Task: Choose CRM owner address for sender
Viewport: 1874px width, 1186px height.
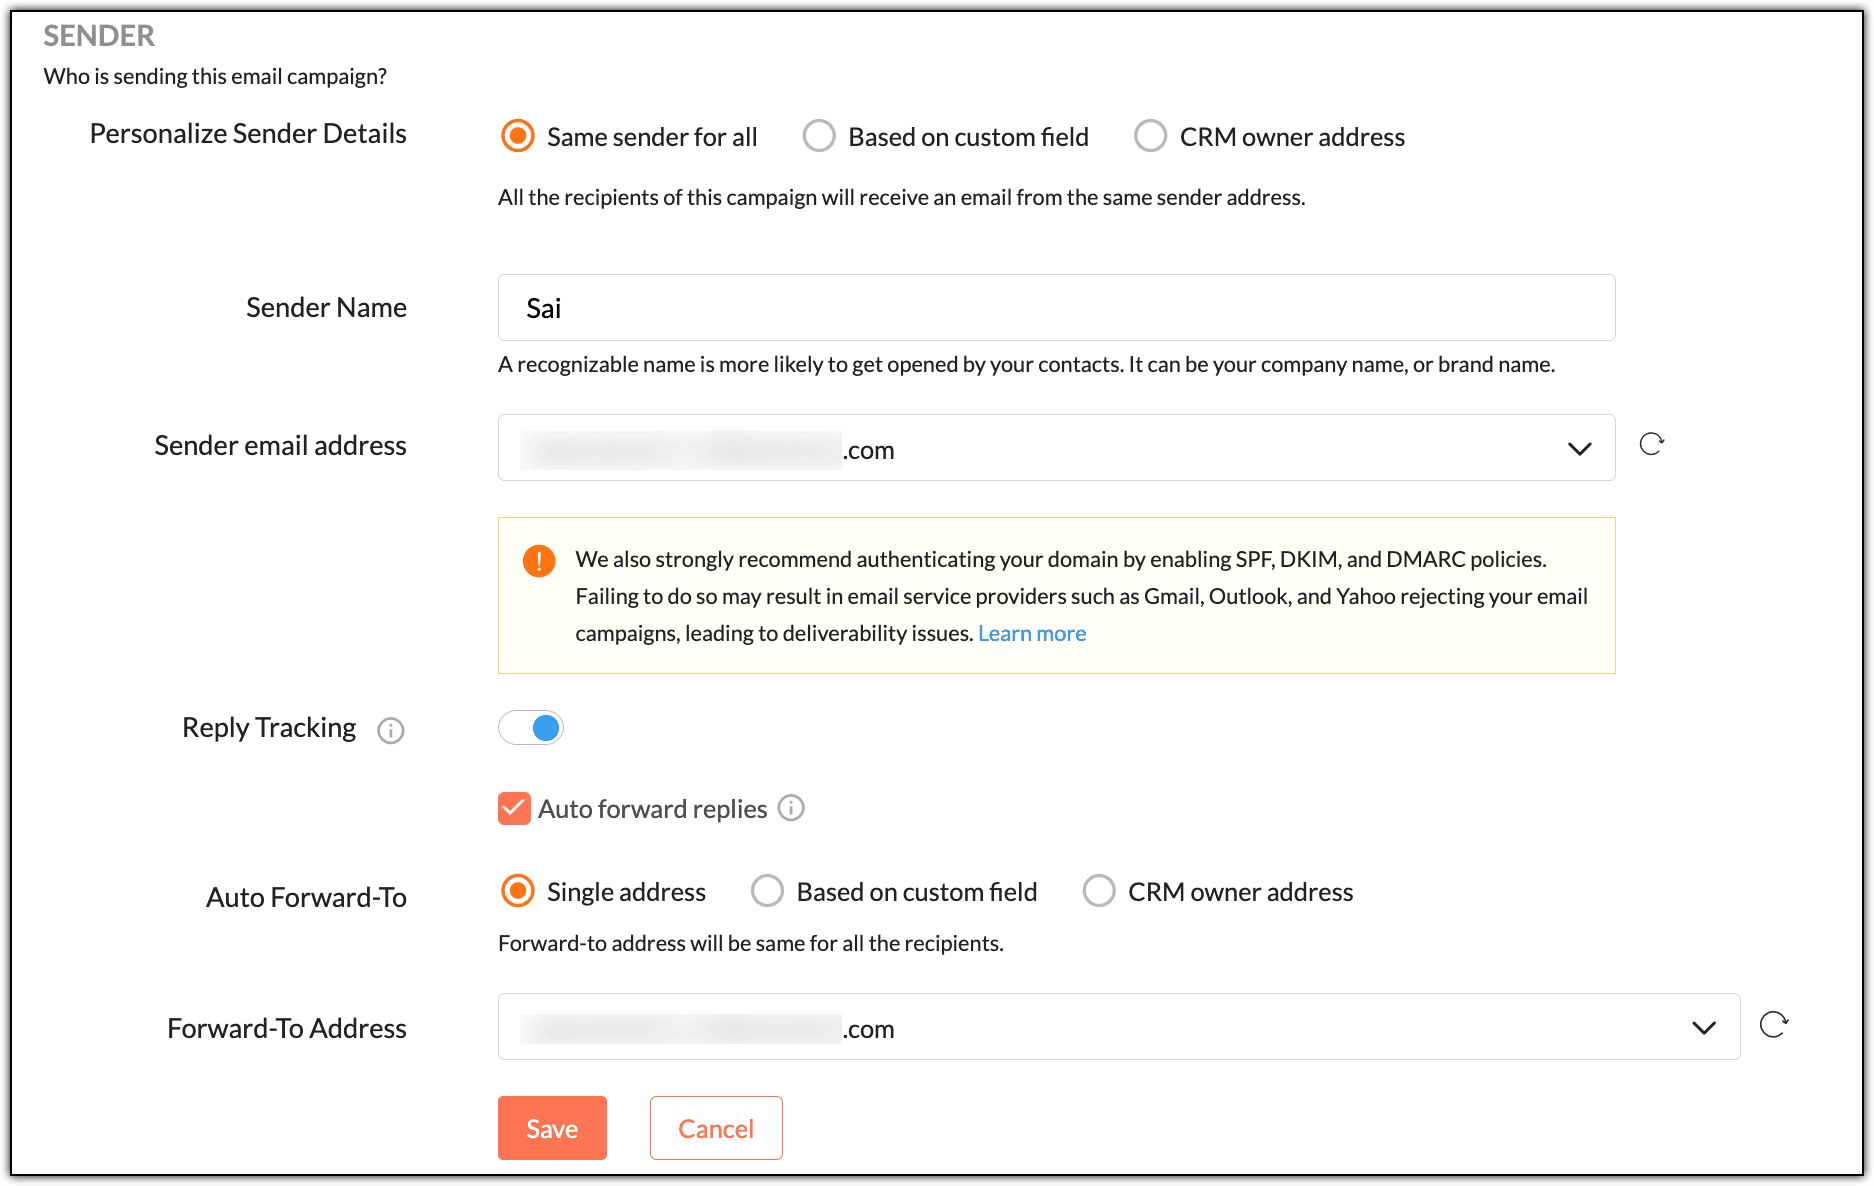Action: [x=1150, y=136]
